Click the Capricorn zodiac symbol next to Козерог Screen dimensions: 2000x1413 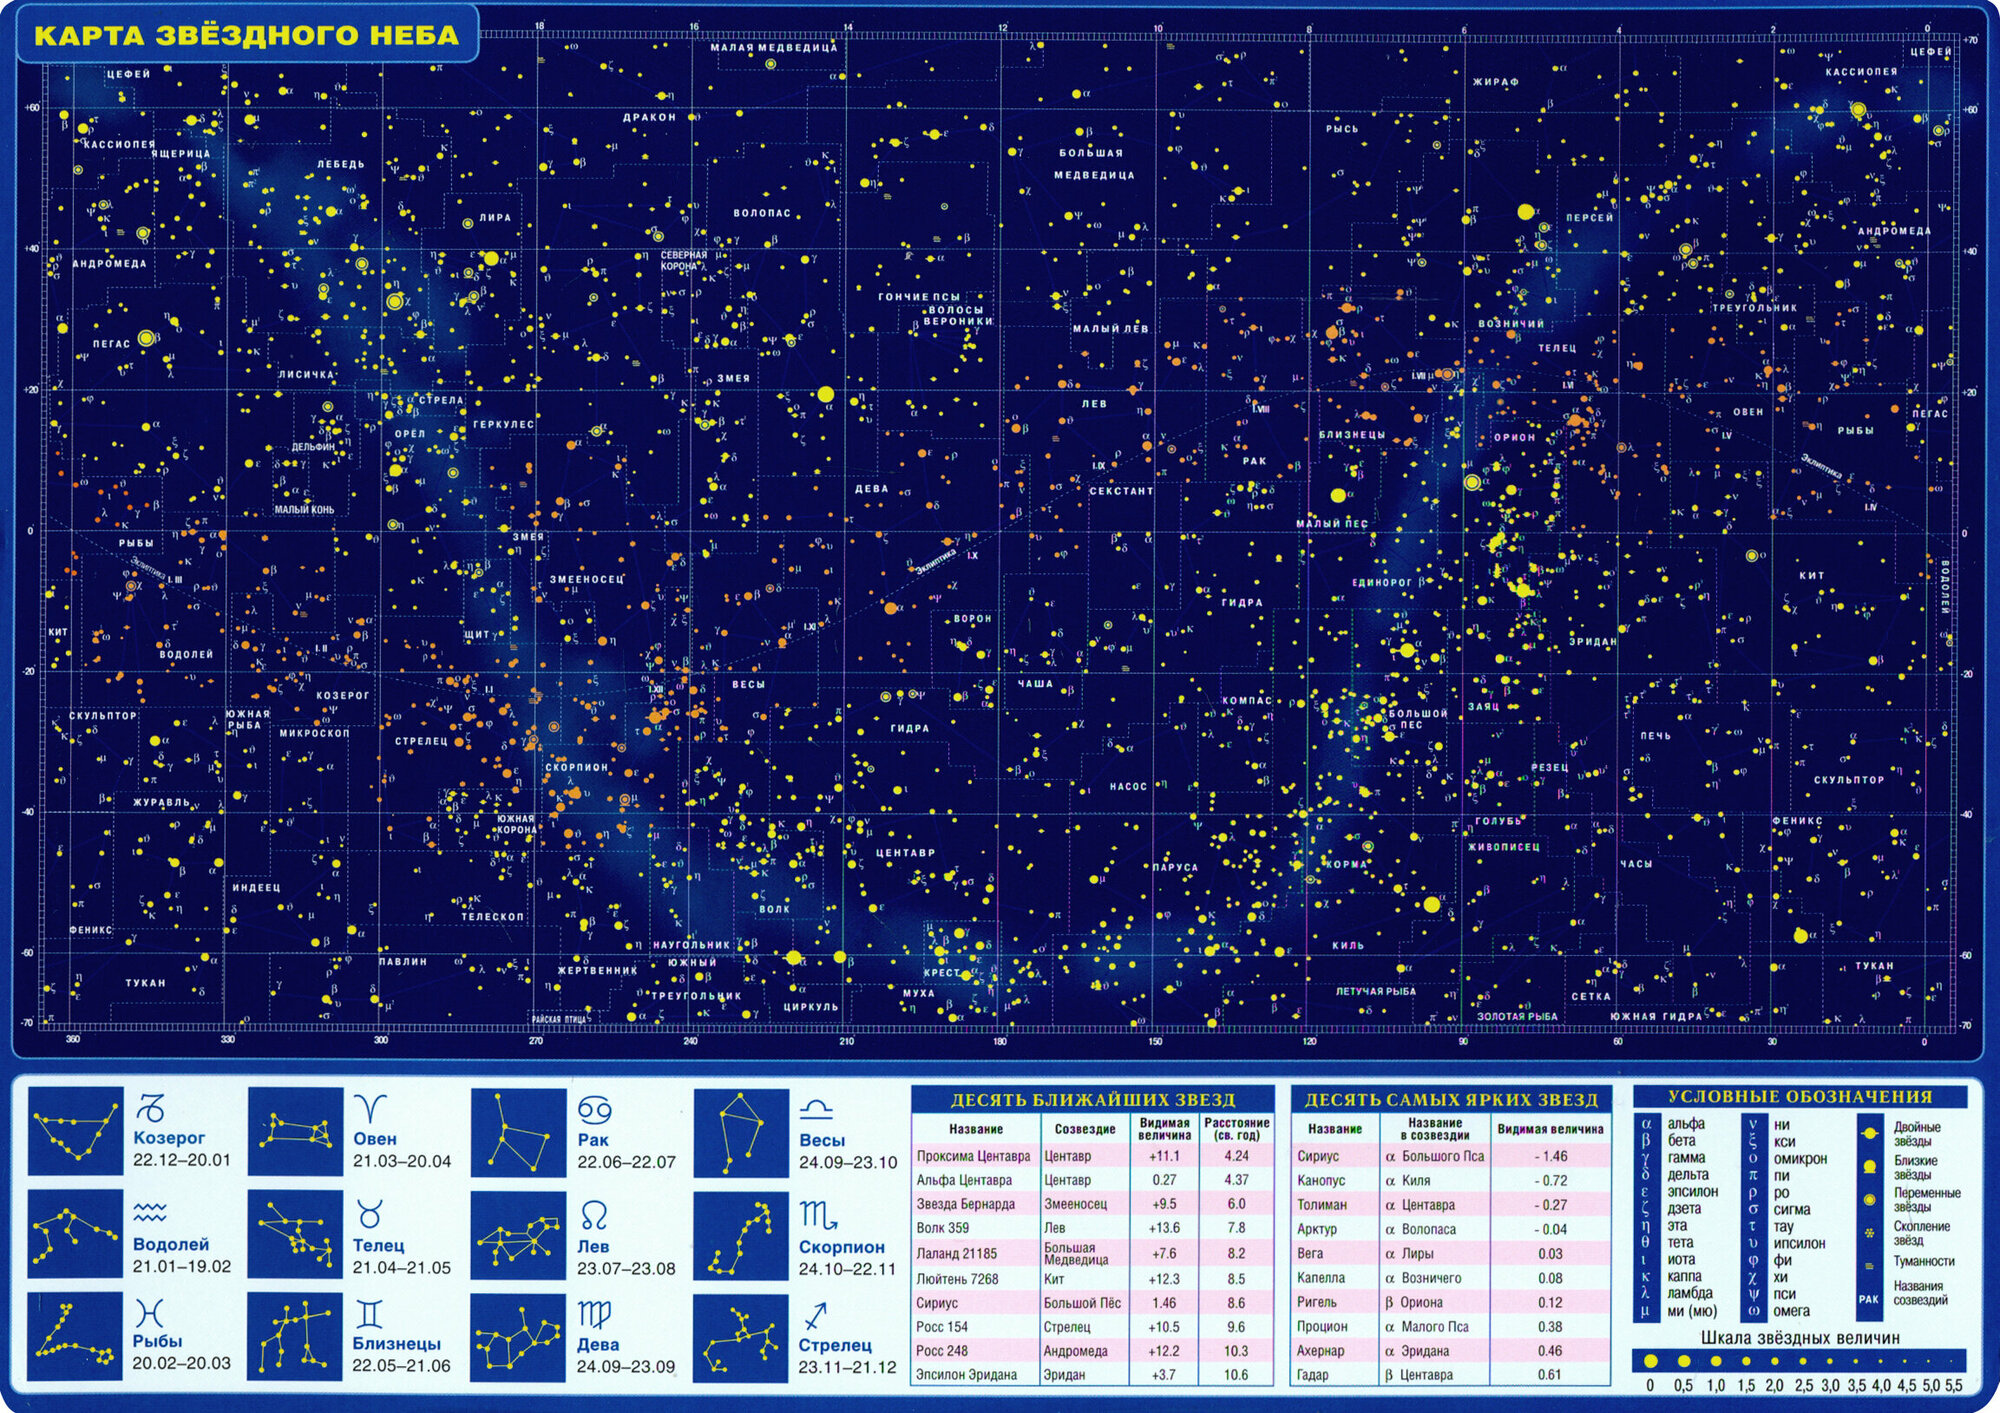(x=151, y=1109)
